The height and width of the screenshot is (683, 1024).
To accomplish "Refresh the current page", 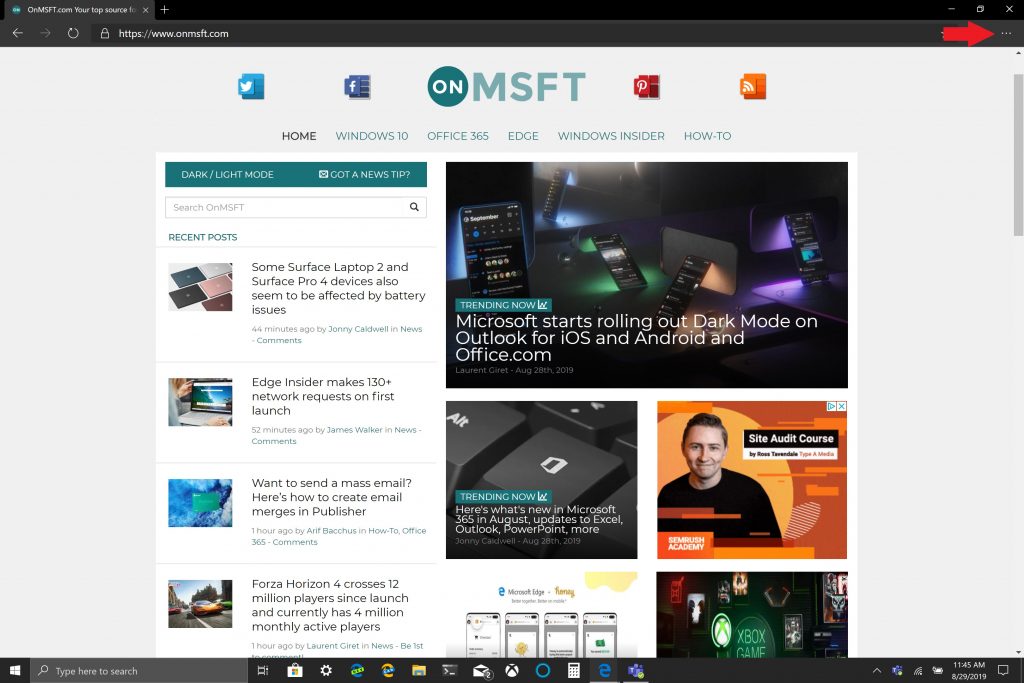I will point(73,33).
